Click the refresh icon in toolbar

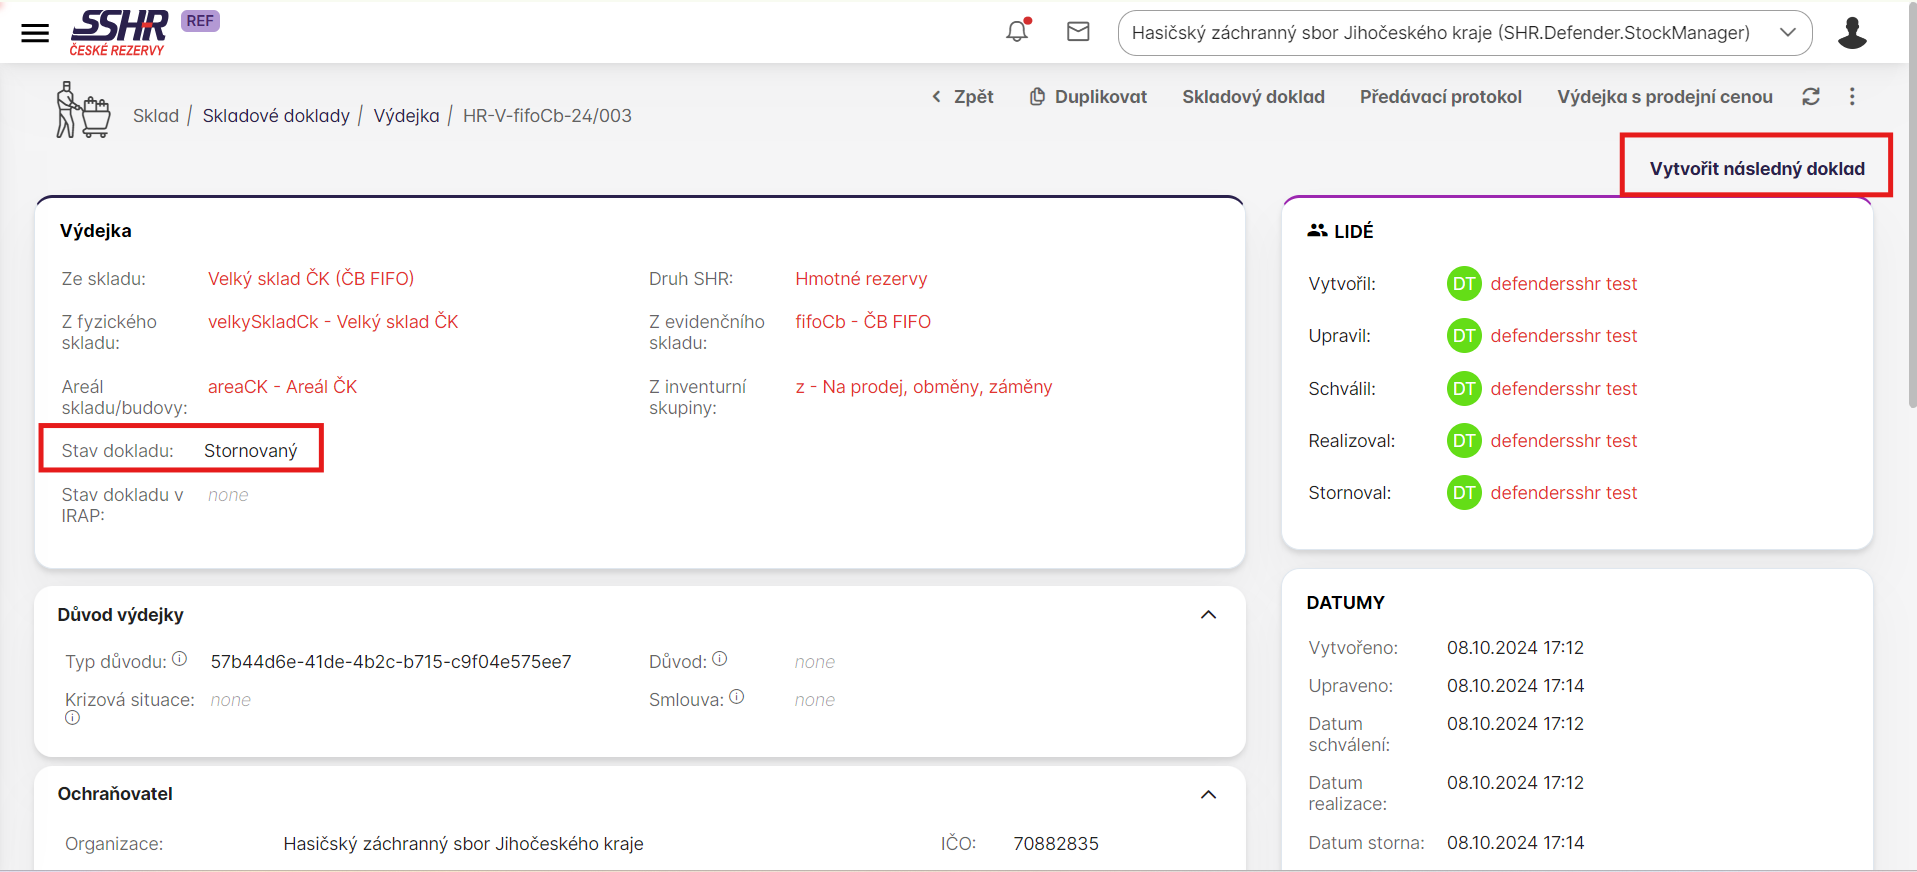(x=1811, y=97)
